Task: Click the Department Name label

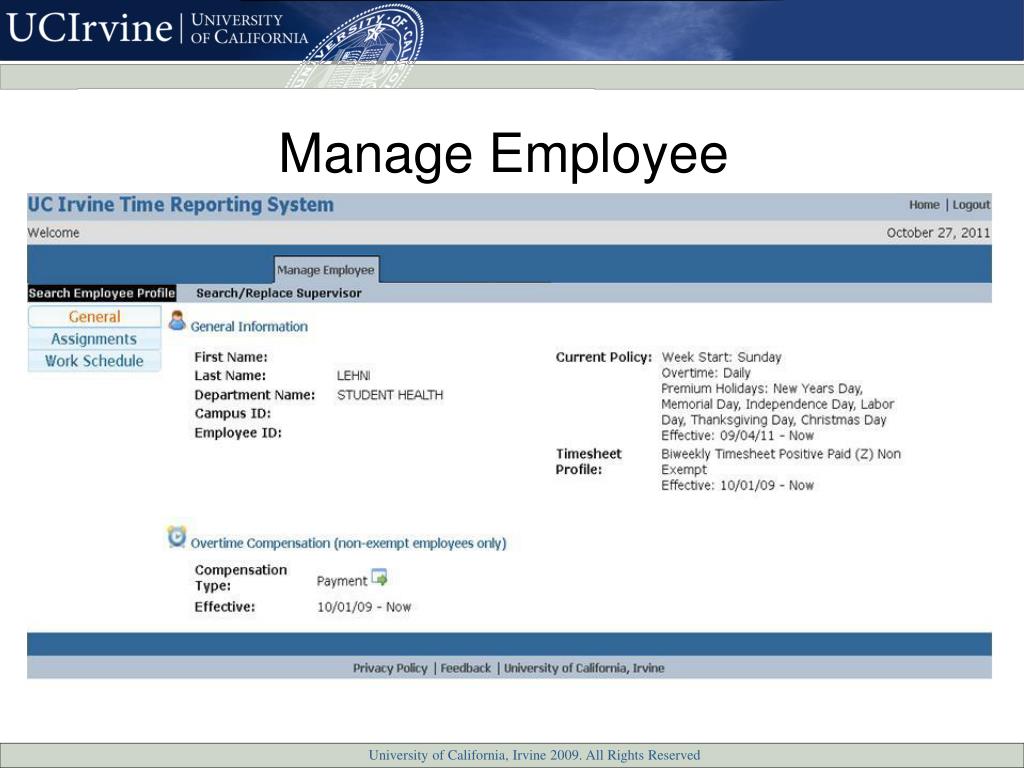Action: click(x=255, y=395)
